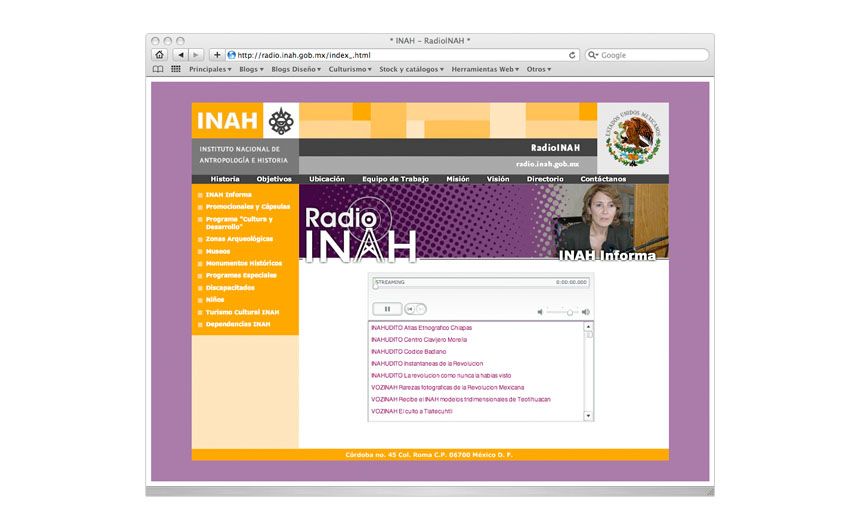860x530 pixels.
Task: Open Dependencias INAH sidebar link
Action: tap(238, 324)
